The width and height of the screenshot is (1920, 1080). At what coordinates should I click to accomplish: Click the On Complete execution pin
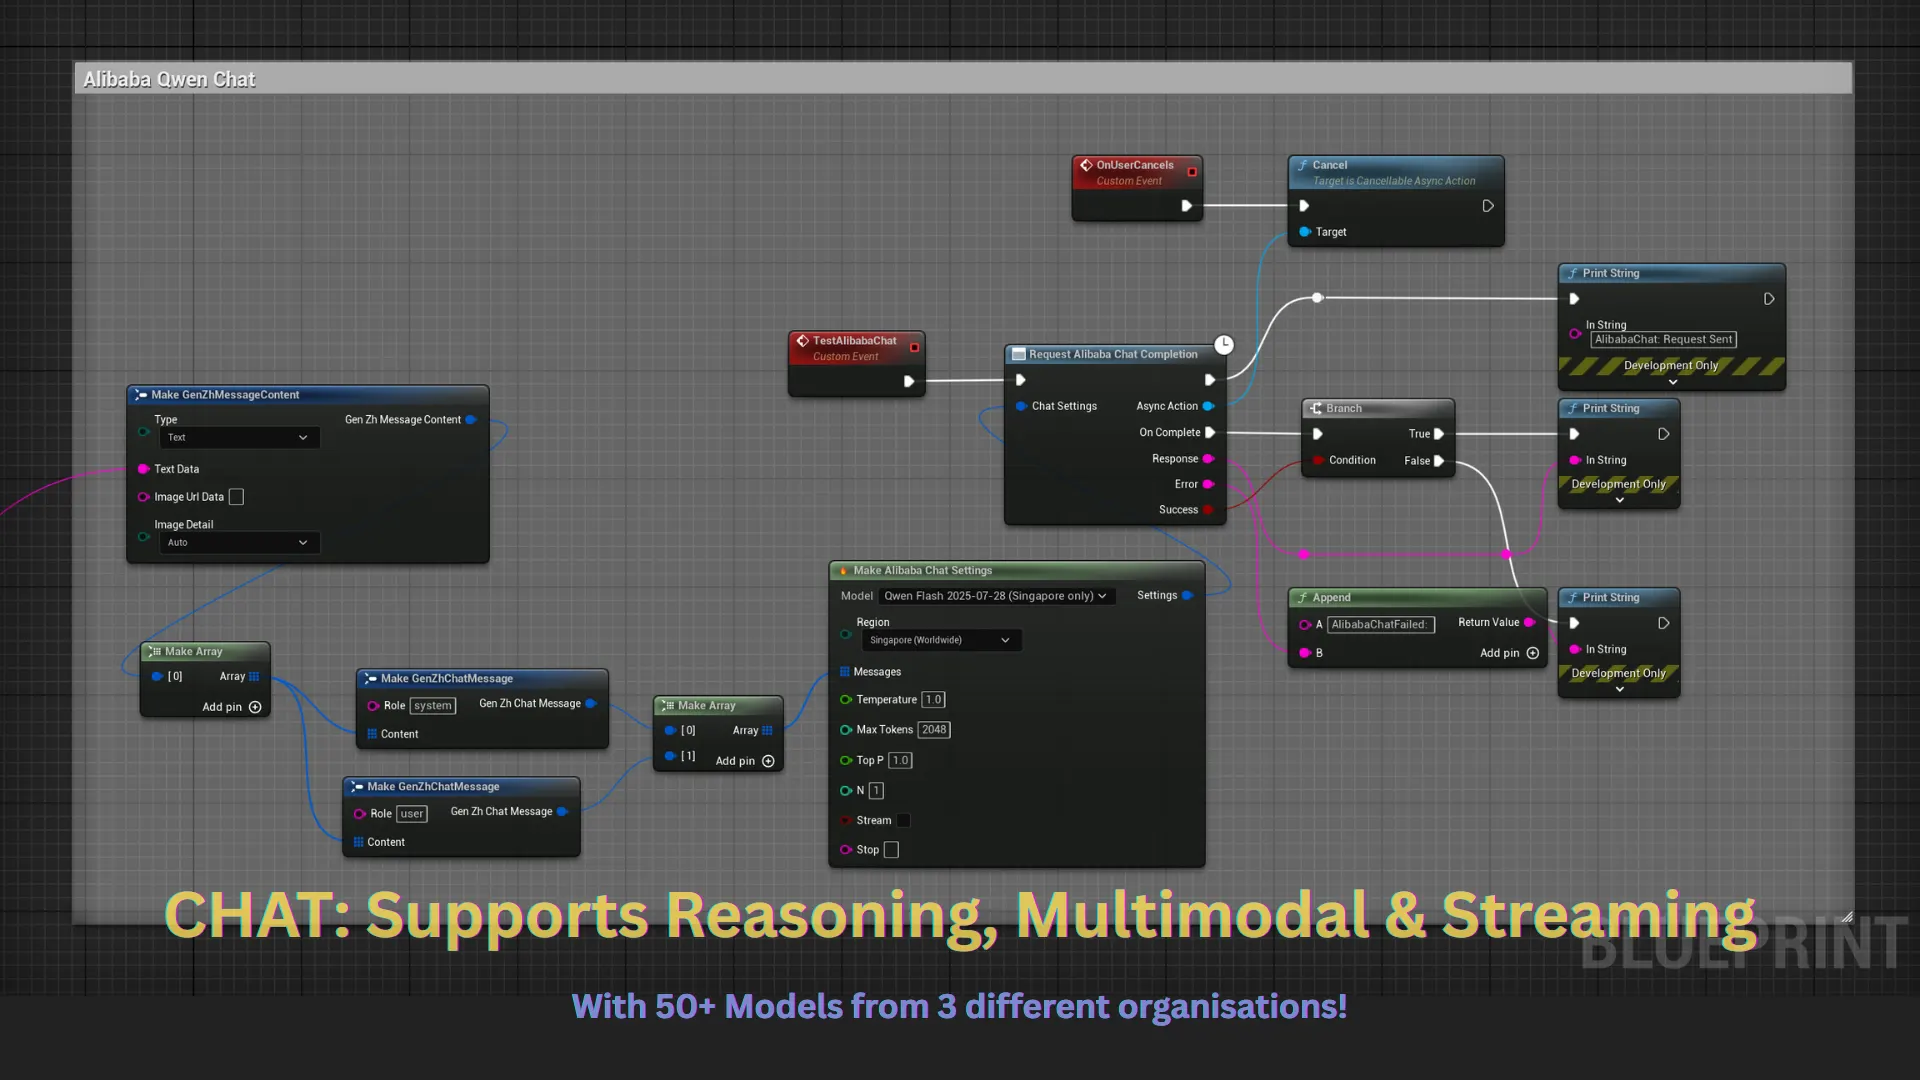click(x=1210, y=433)
